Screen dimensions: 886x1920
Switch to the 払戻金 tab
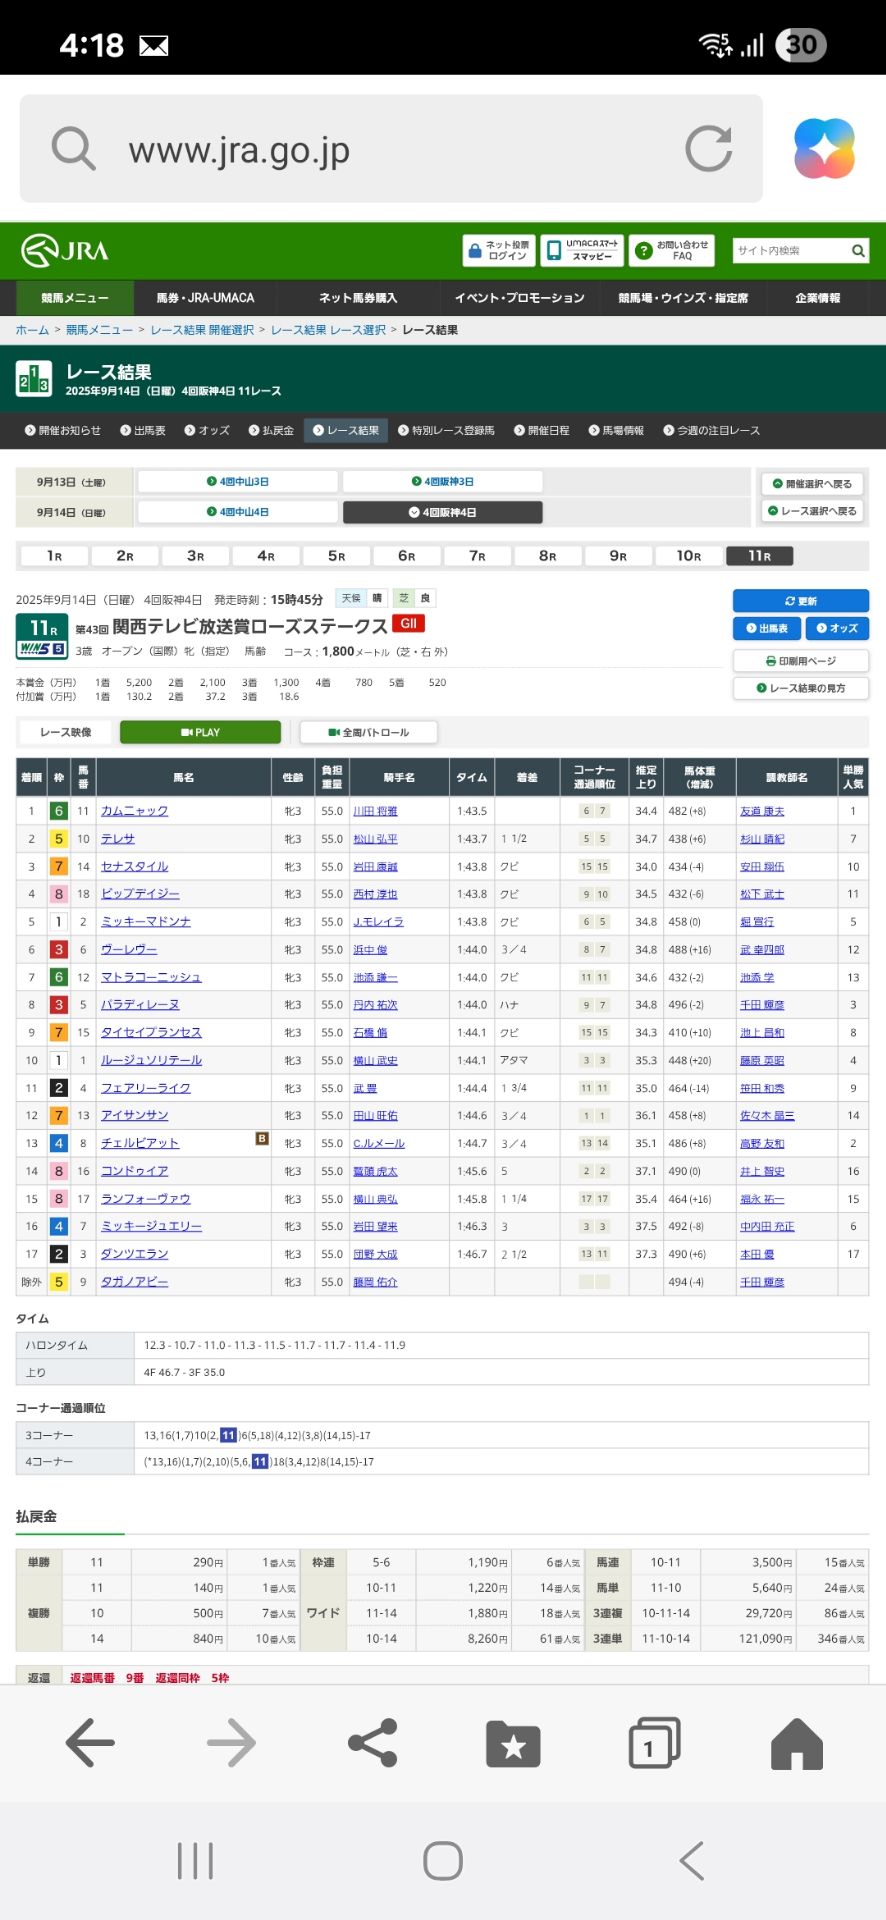pos(271,430)
